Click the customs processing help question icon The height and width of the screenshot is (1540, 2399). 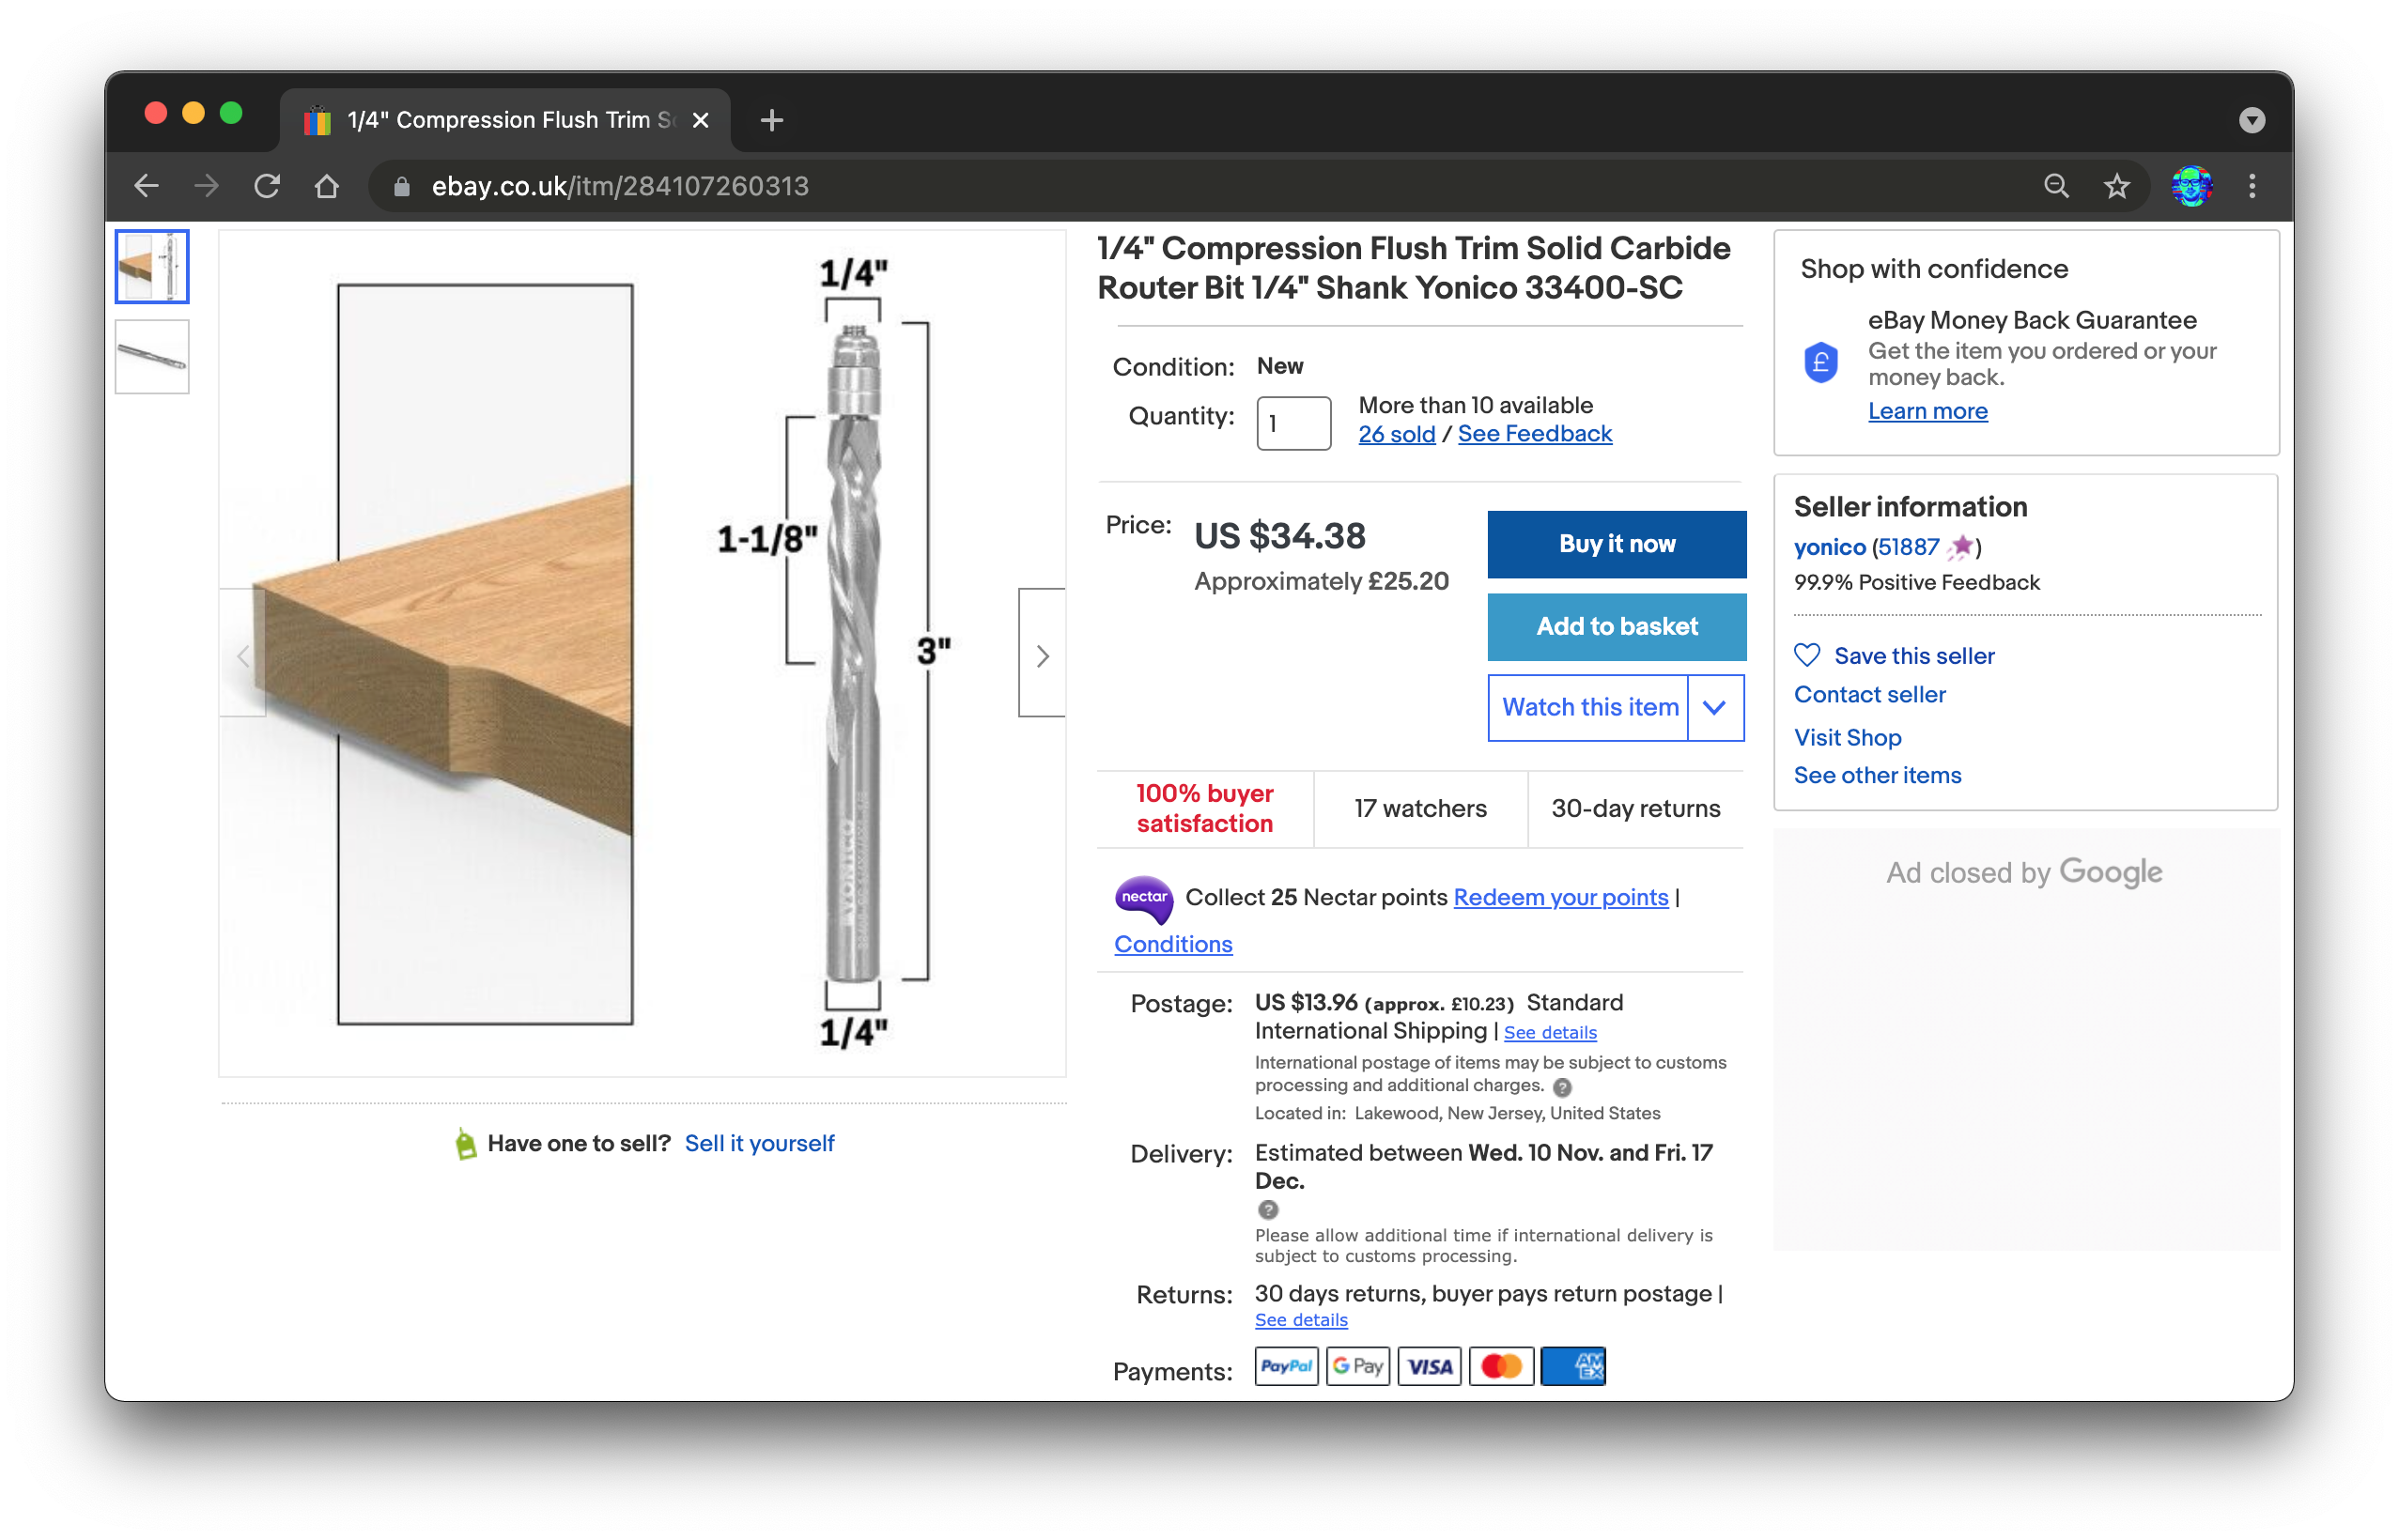[1563, 1088]
